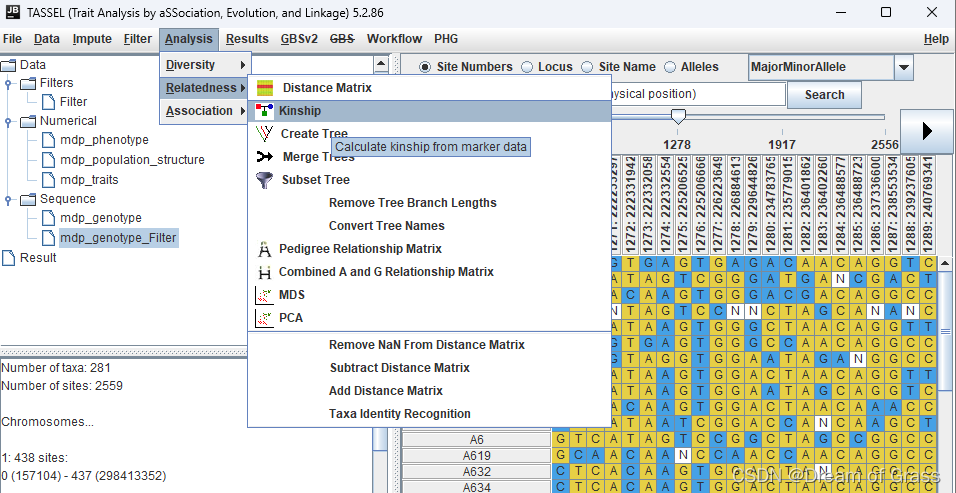This screenshot has height=493, width=956.
Task: Click the Numerical folder icon
Action: coord(28,121)
